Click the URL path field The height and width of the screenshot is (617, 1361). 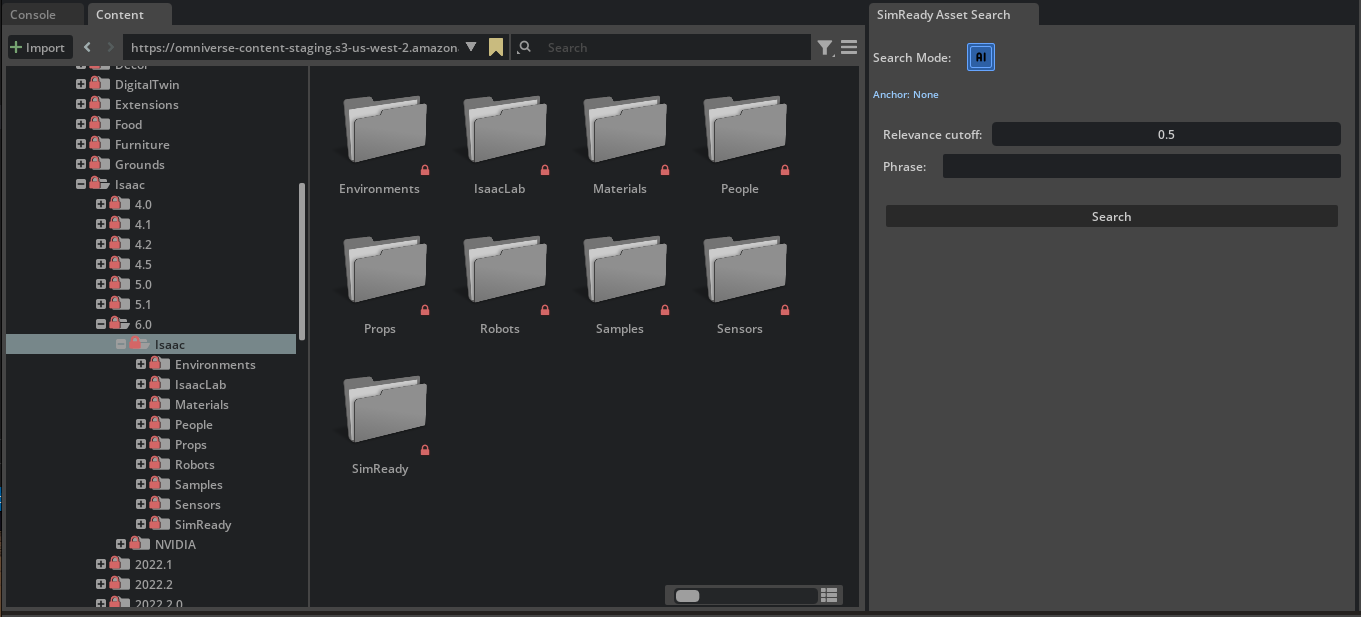click(x=295, y=47)
